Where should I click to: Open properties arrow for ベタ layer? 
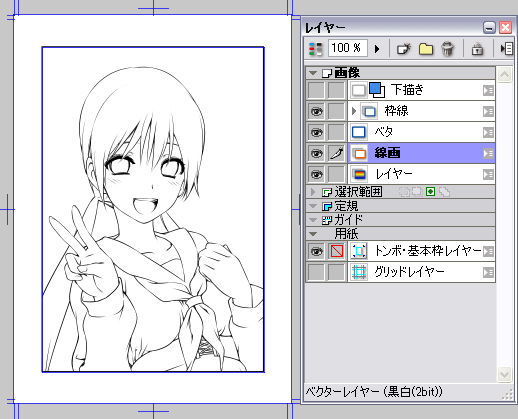click(x=488, y=133)
